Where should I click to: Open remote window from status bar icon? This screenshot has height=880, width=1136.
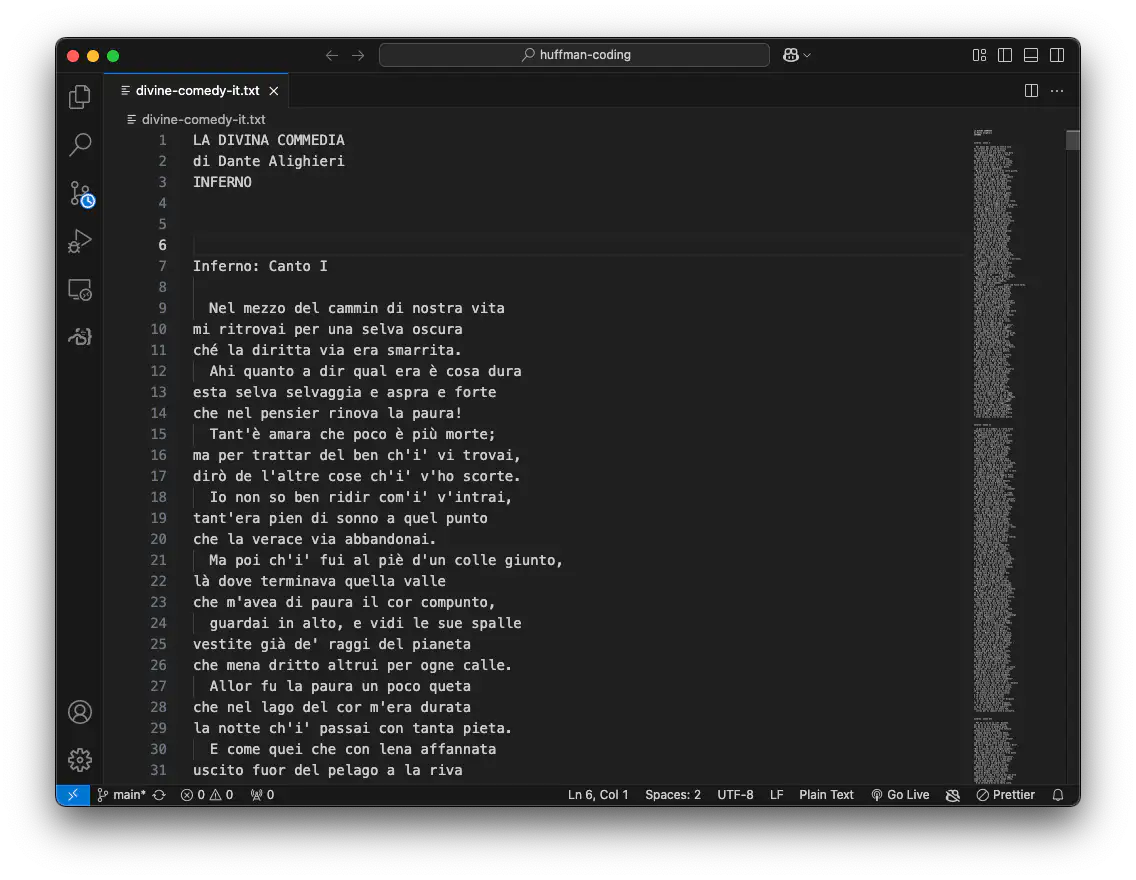[x=72, y=795]
